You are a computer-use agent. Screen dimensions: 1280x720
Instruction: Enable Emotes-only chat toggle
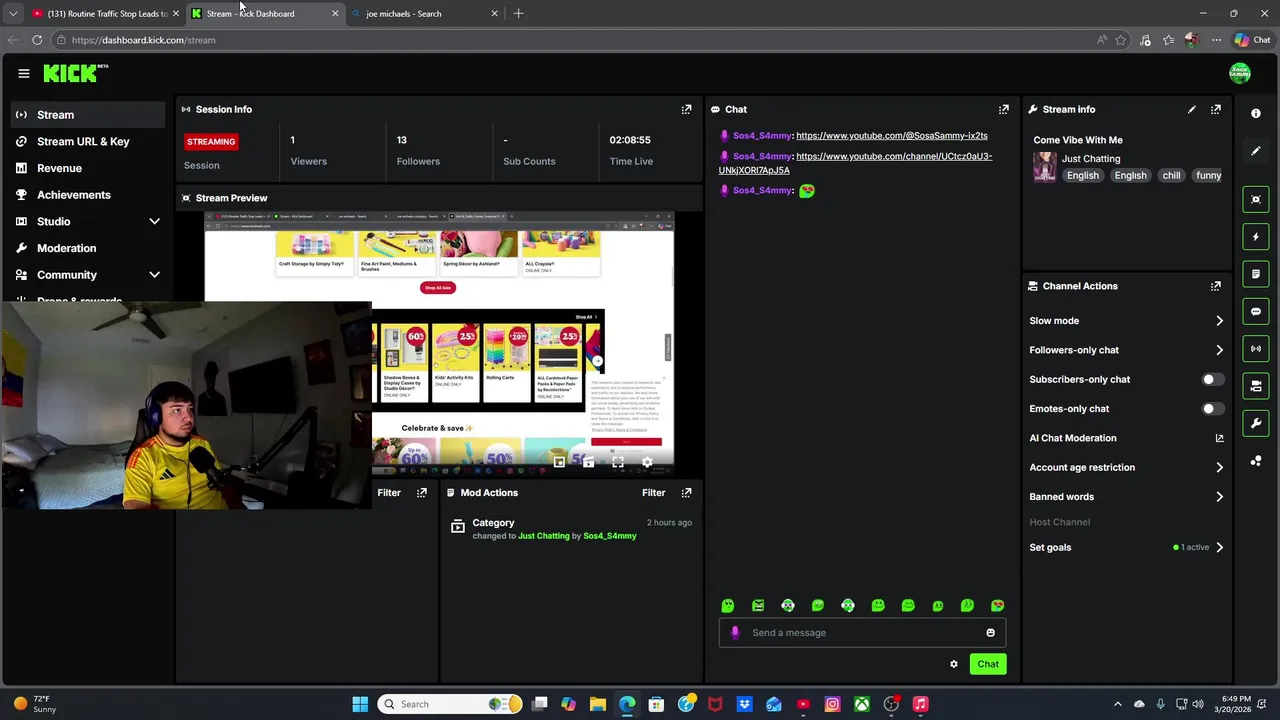point(1211,408)
